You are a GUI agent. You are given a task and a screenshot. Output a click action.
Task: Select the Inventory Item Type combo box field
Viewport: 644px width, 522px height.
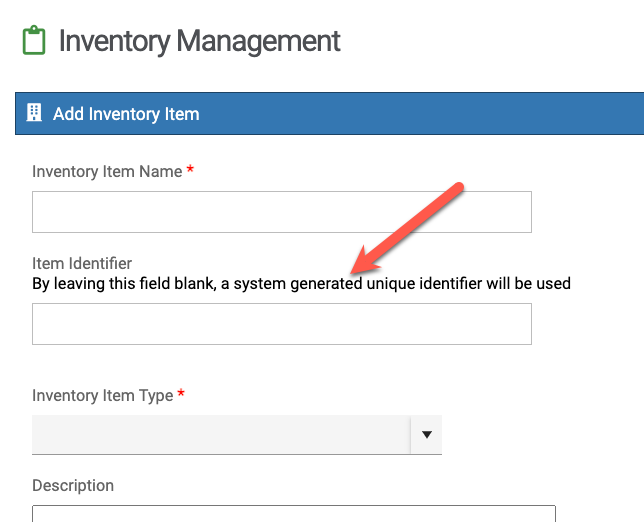click(220, 435)
